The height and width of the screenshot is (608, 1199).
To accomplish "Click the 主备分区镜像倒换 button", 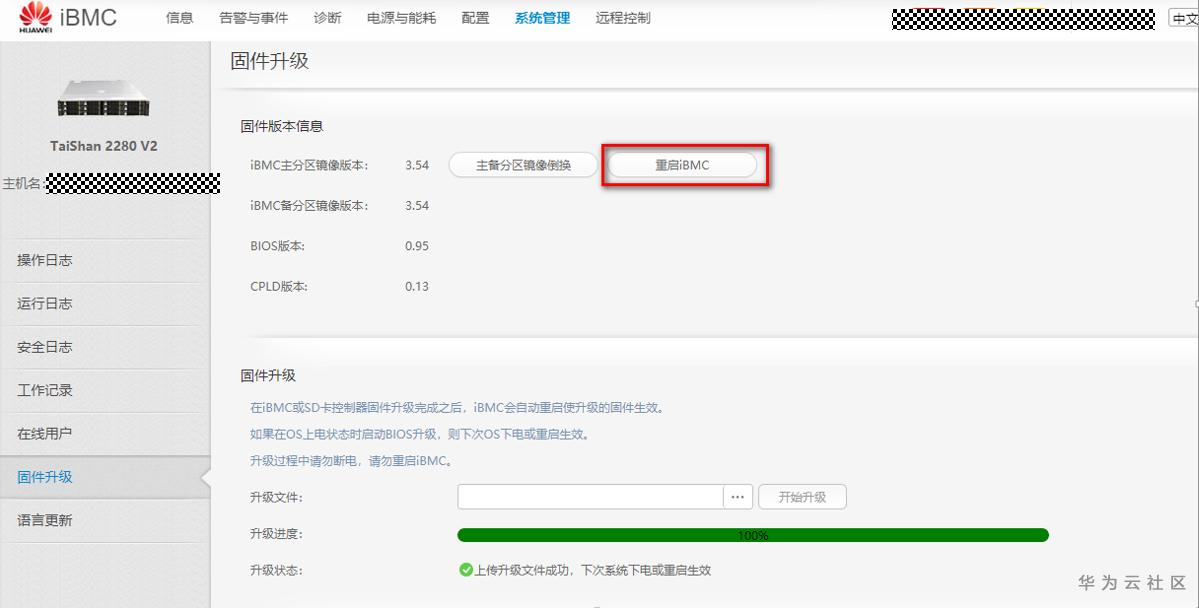I will pyautogui.click(x=523, y=165).
